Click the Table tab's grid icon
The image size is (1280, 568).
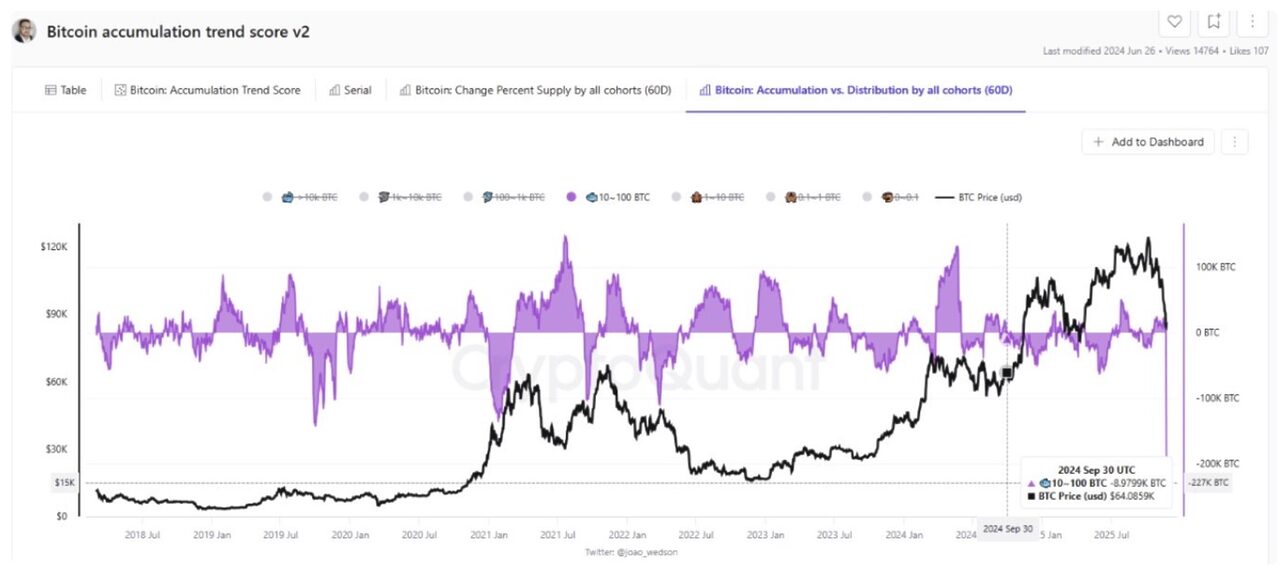coord(51,90)
